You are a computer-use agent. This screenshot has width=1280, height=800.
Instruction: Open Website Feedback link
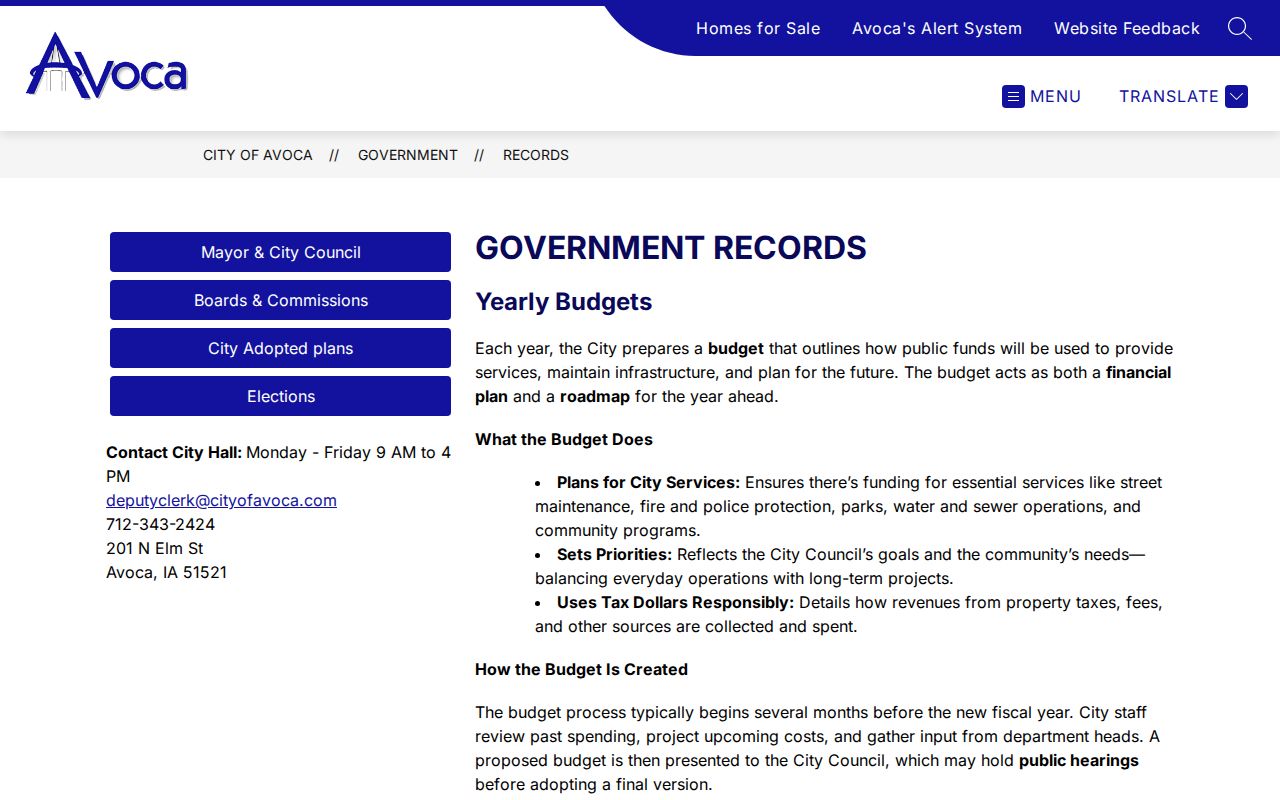coord(1126,28)
